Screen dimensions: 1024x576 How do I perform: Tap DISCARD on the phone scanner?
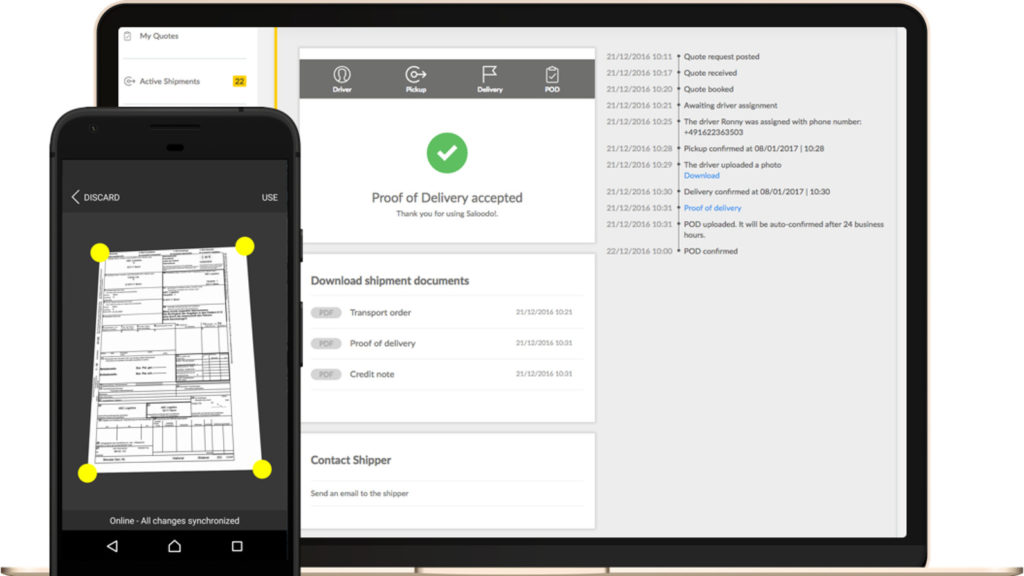[95, 197]
